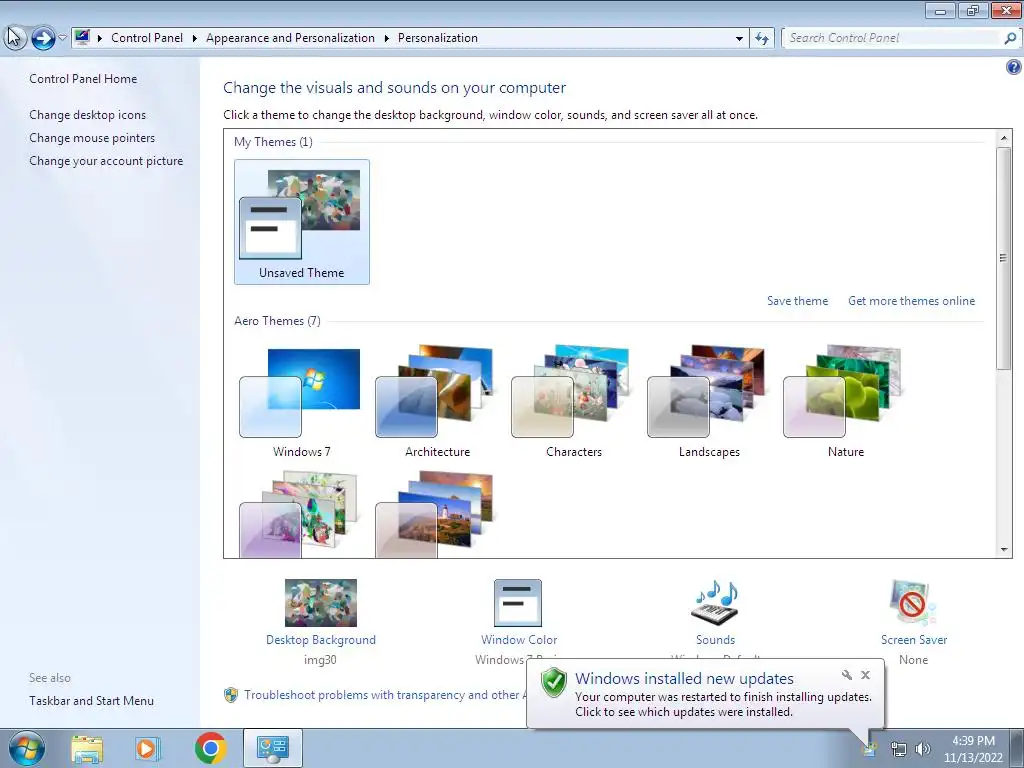Click the Windows Update tray icon
This screenshot has height=768, width=1024.
[x=869, y=750]
